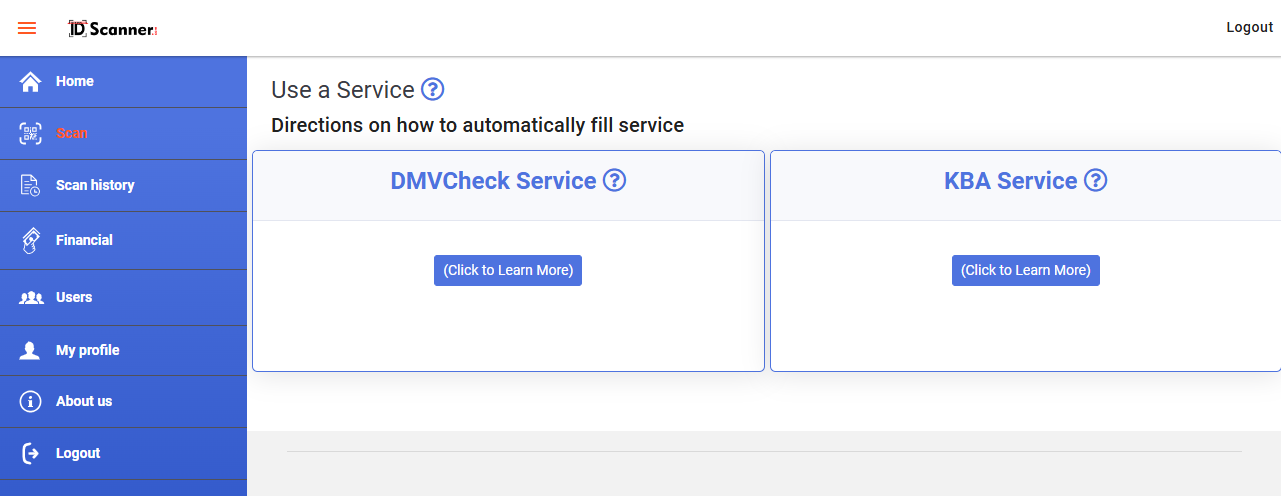Click the Users group icon
This screenshot has height=496, width=1281.
tap(31, 297)
